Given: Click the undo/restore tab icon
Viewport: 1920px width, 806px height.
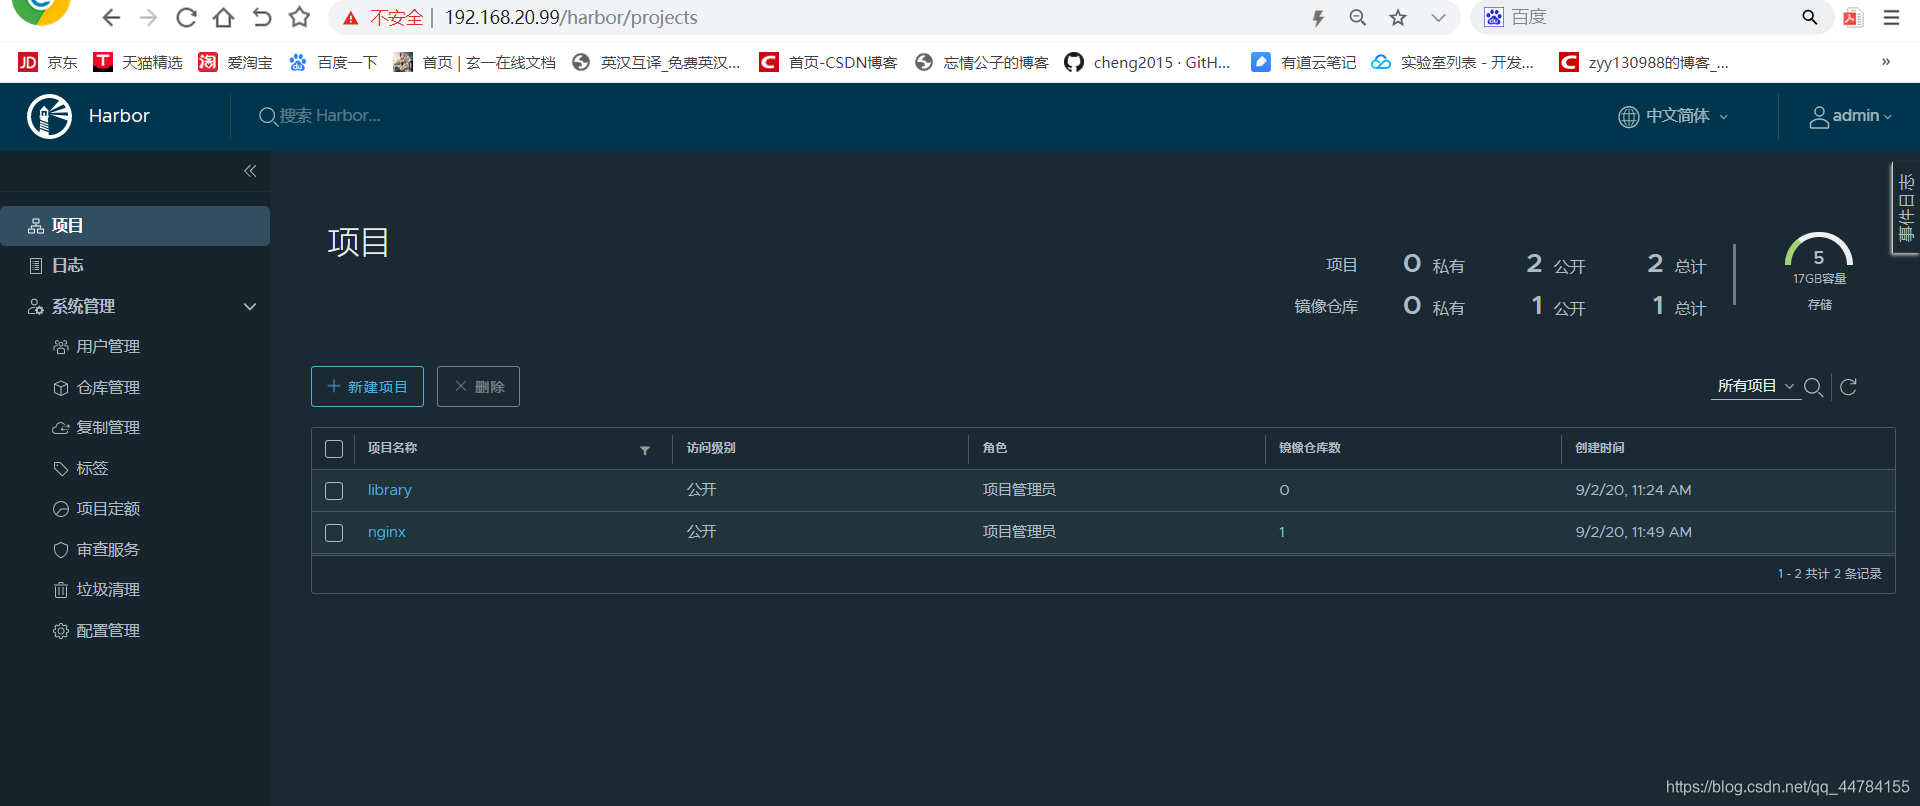Looking at the screenshot, I should (262, 18).
